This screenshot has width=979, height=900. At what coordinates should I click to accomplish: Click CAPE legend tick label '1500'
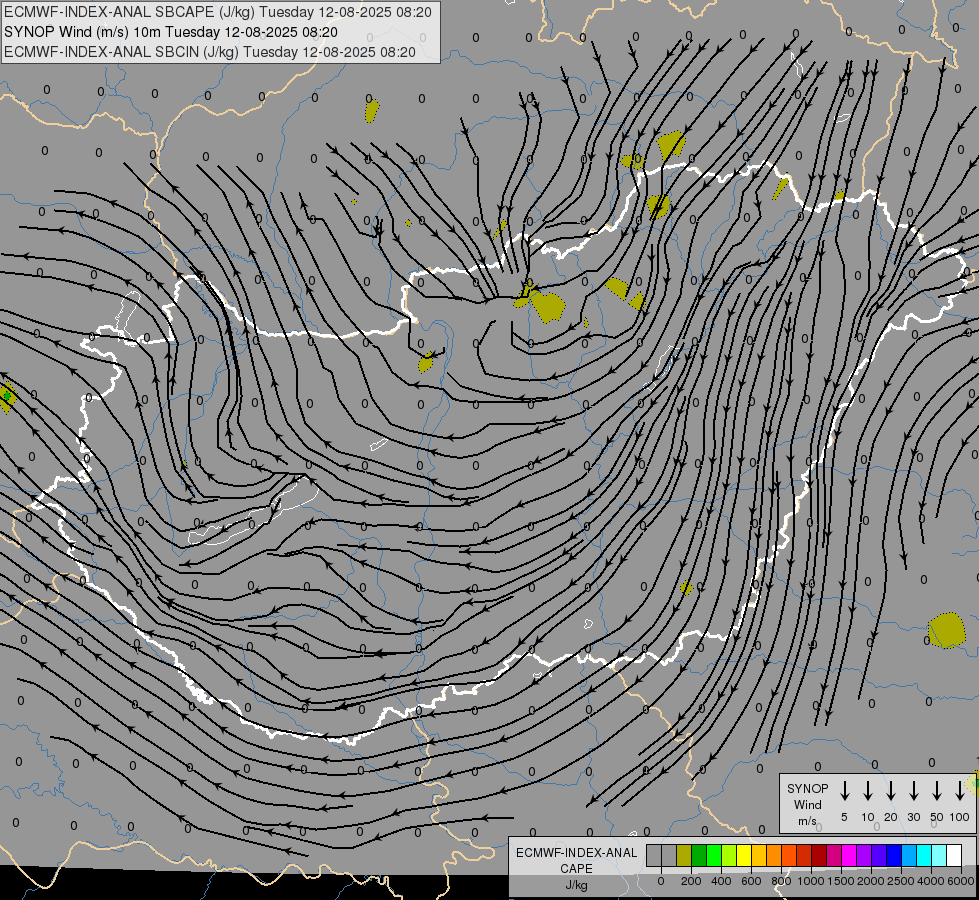tap(841, 881)
